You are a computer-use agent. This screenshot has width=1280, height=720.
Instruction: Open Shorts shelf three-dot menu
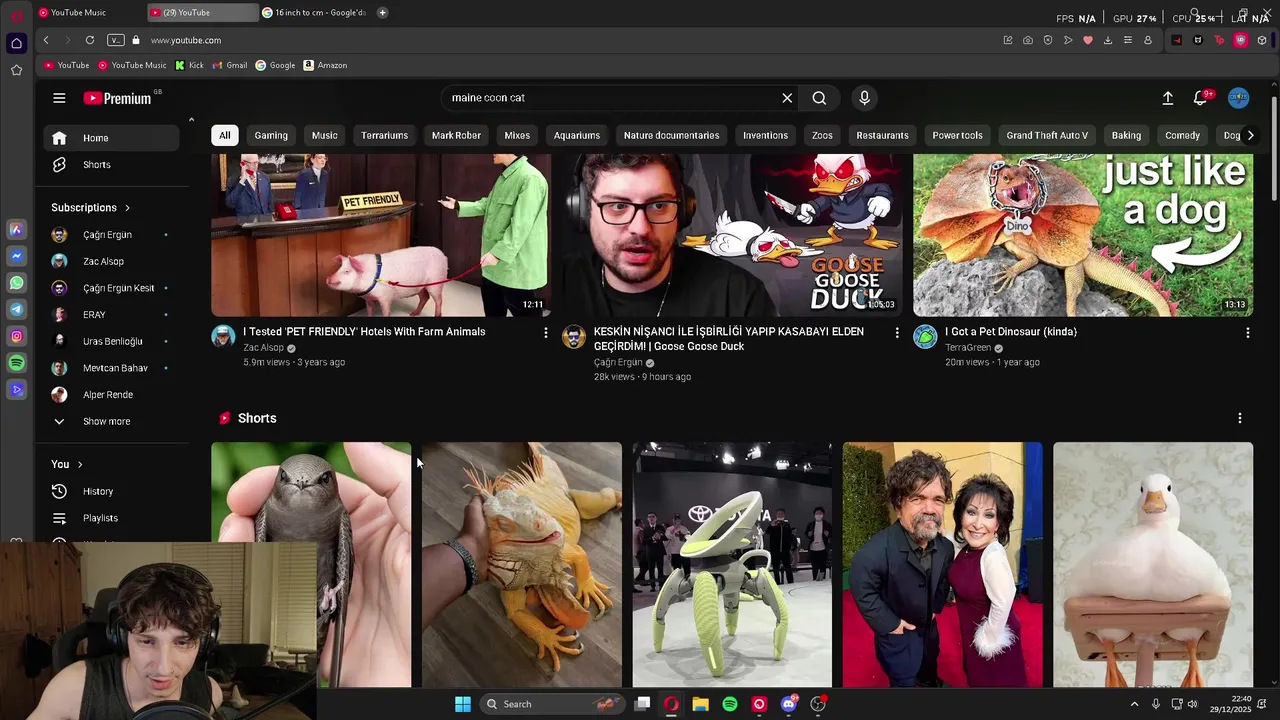(x=1239, y=418)
